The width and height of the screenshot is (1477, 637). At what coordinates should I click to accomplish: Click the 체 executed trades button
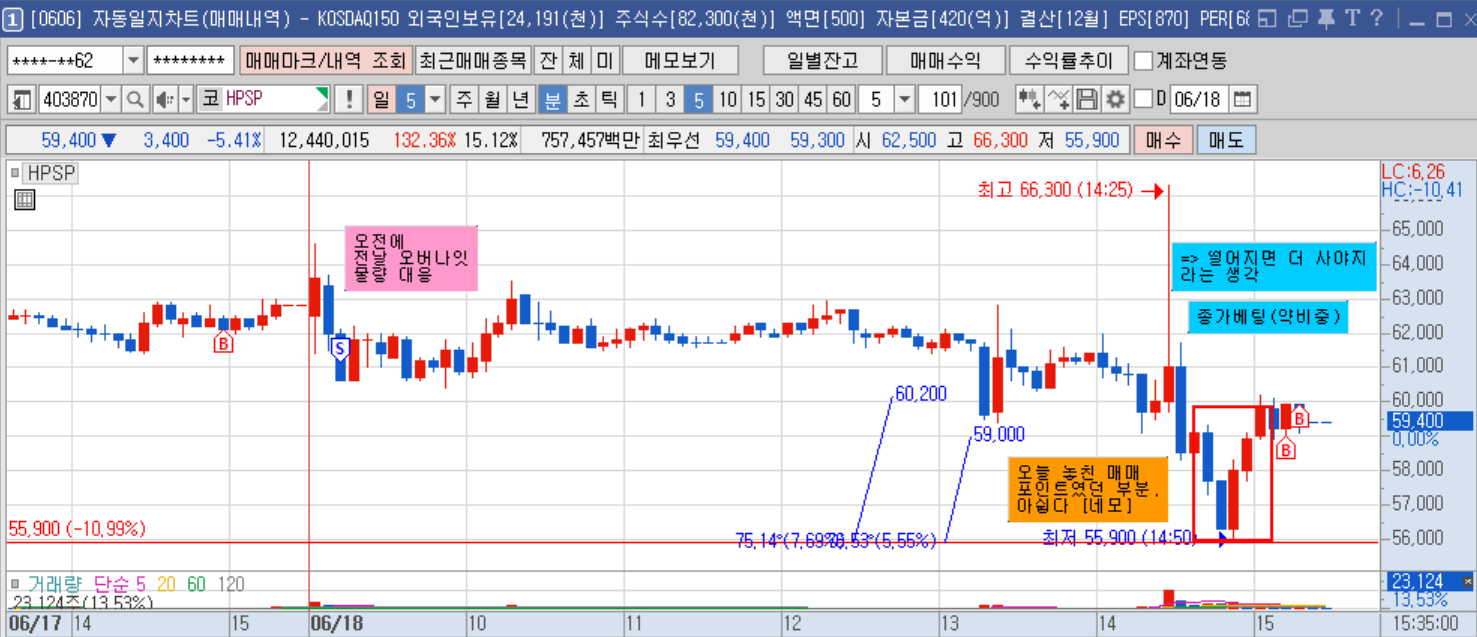coord(577,61)
